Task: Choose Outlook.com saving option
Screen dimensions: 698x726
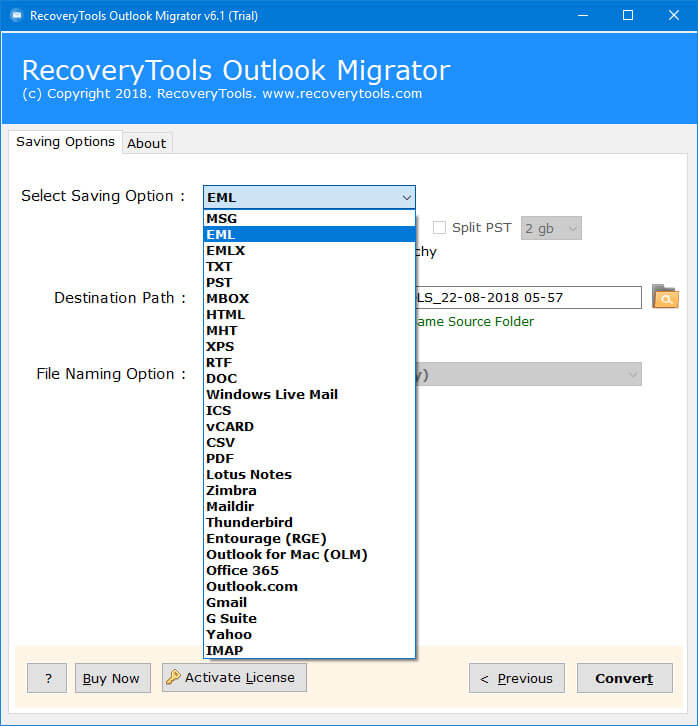Action: click(309, 586)
